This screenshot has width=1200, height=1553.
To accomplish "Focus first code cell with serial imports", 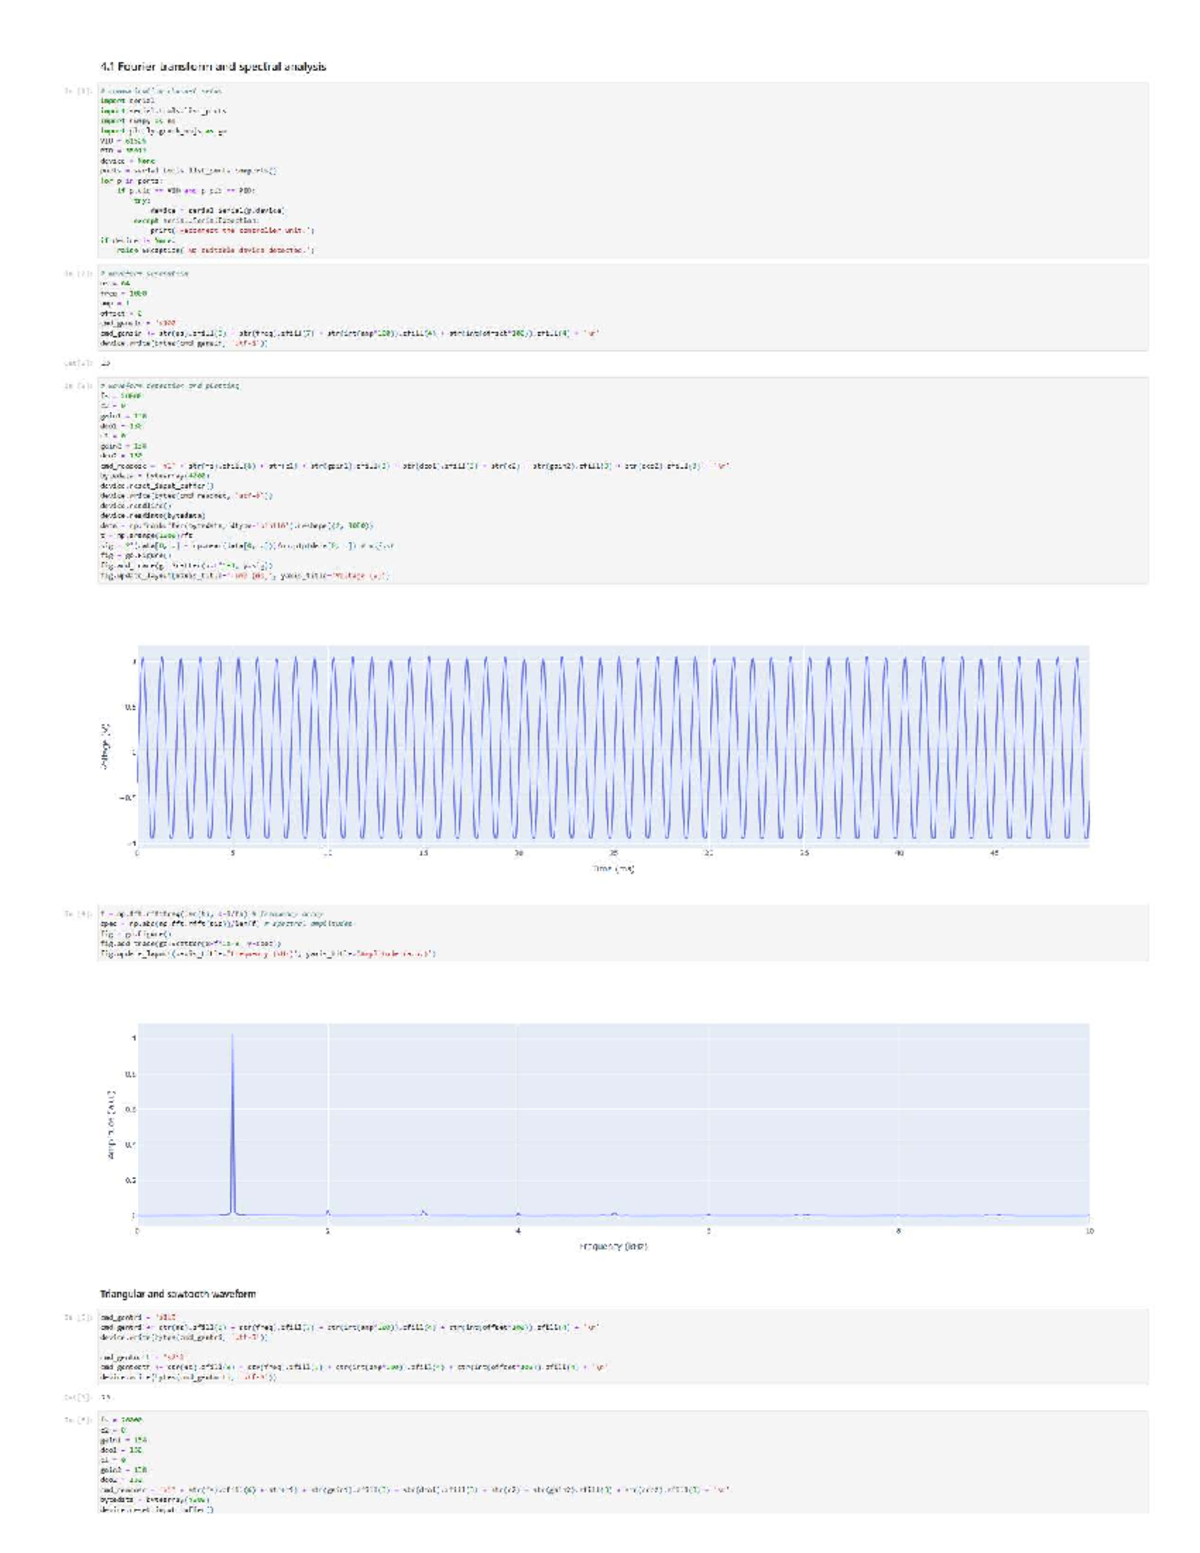I will pos(624,170).
